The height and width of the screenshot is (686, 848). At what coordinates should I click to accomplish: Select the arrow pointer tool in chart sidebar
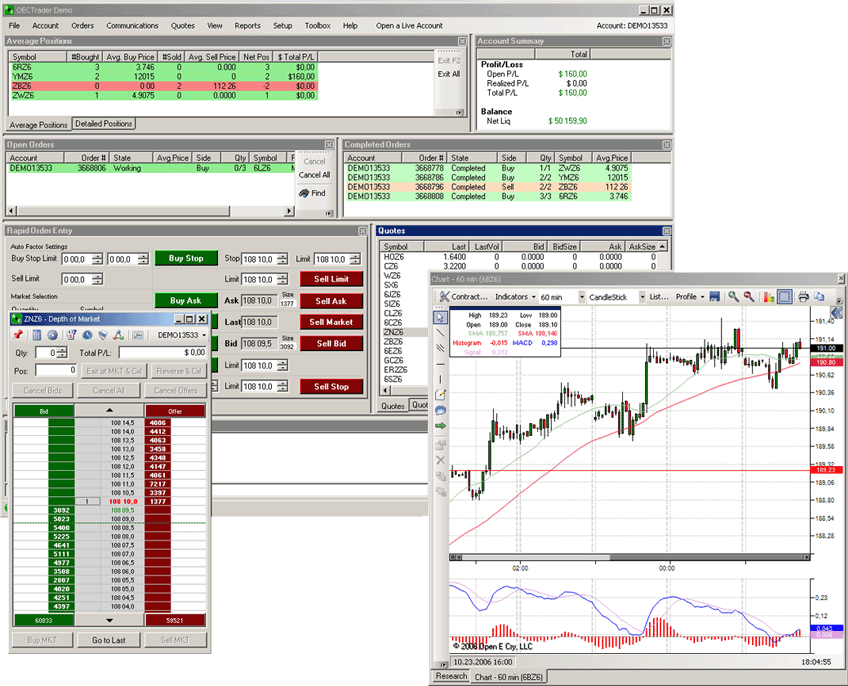click(440, 318)
